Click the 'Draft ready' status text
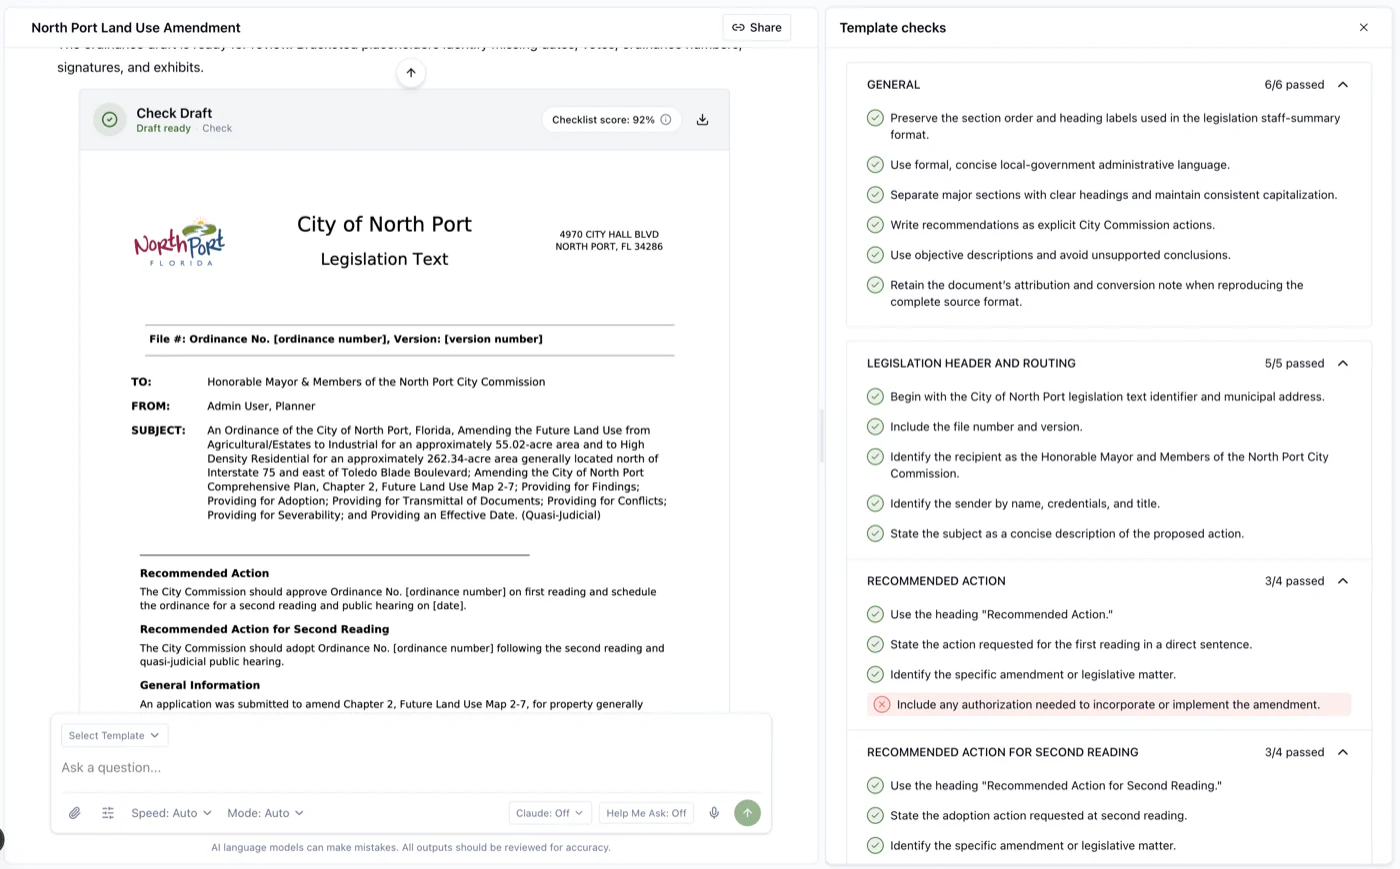This screenshot has width=1400, height=869. 163,128
